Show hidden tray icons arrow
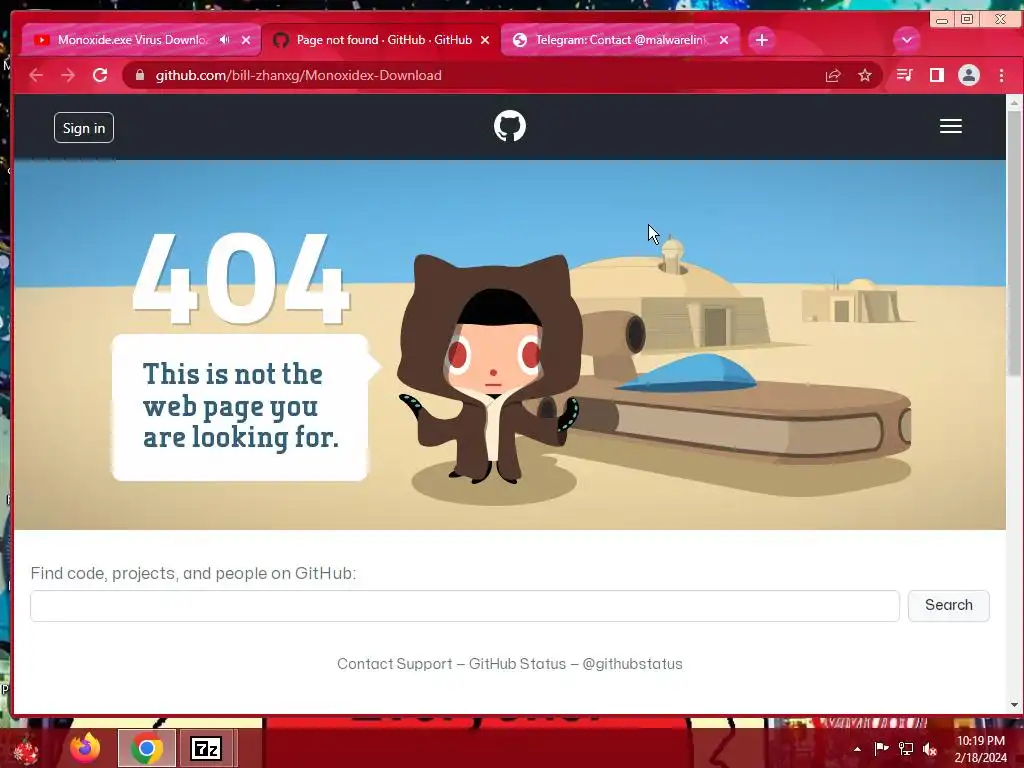 (857, 749)
